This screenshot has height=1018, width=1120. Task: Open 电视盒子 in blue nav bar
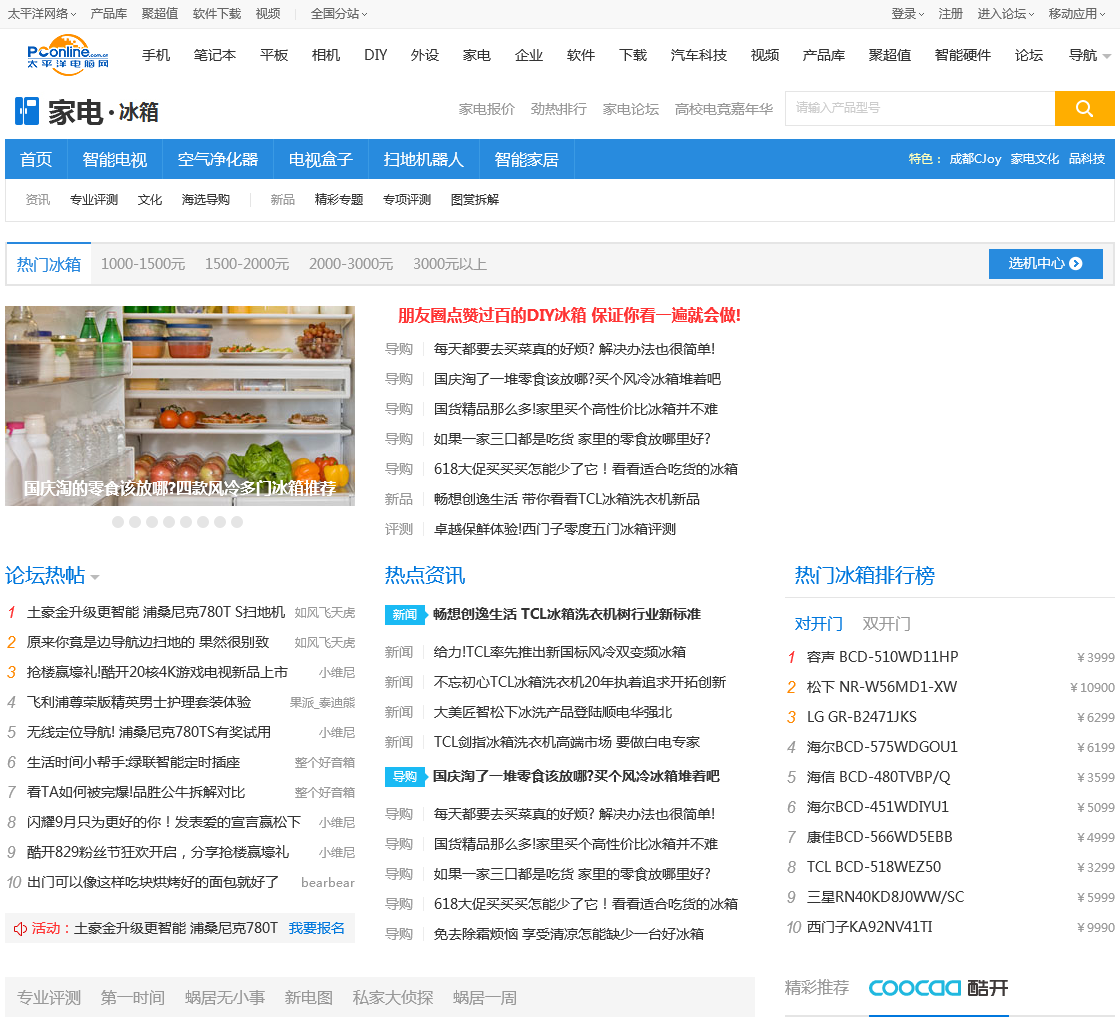click(321, 159)
